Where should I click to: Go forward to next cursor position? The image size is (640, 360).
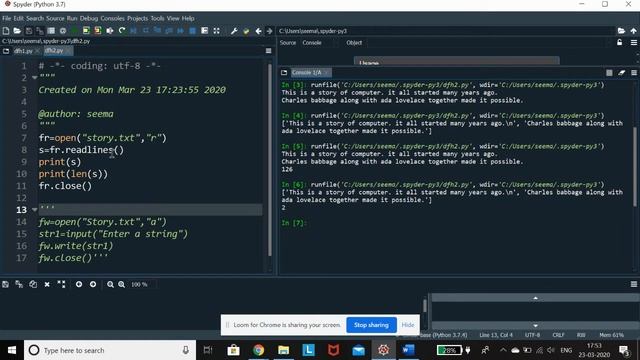(x=269, y=31)
